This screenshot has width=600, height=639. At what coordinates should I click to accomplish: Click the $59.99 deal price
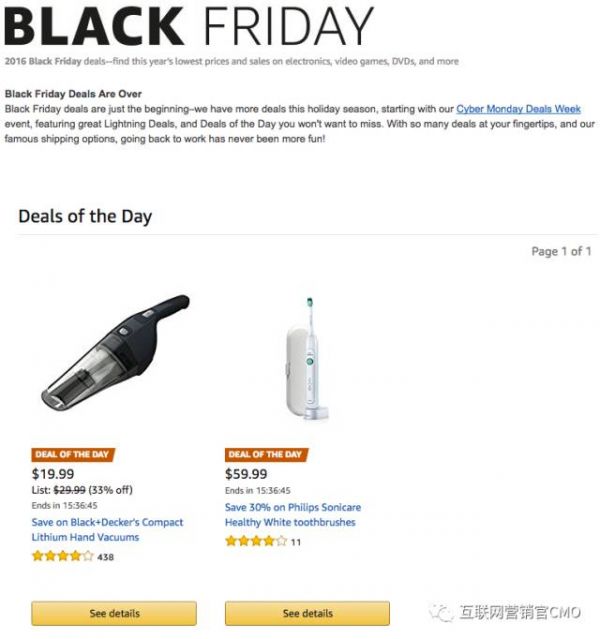point(246,474)
